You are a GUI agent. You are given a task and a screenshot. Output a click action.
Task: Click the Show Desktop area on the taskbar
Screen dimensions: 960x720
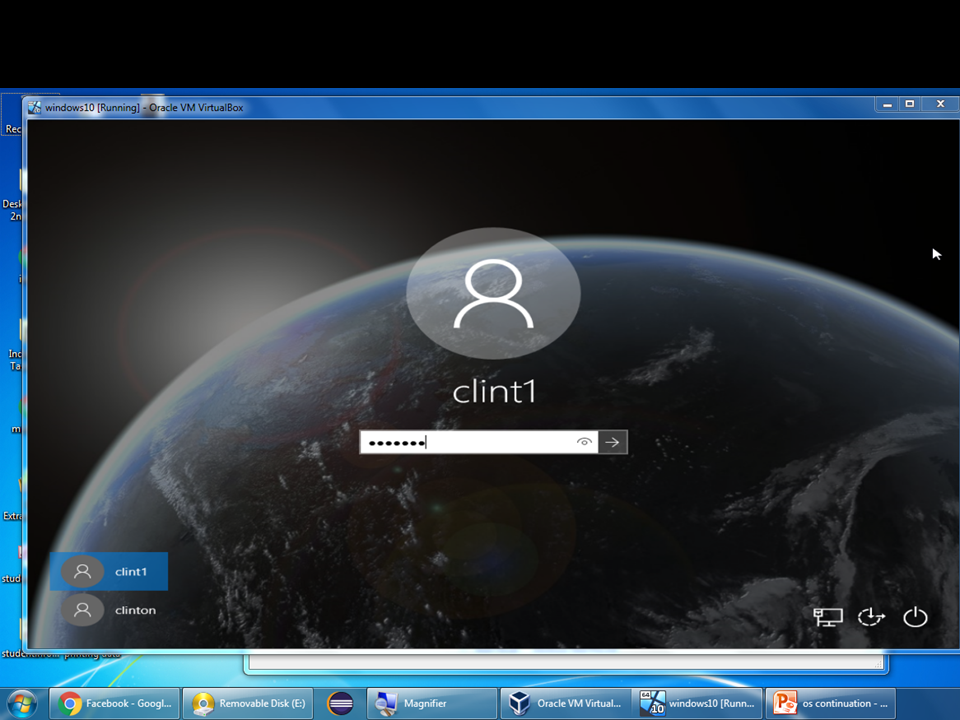(955, 703)
